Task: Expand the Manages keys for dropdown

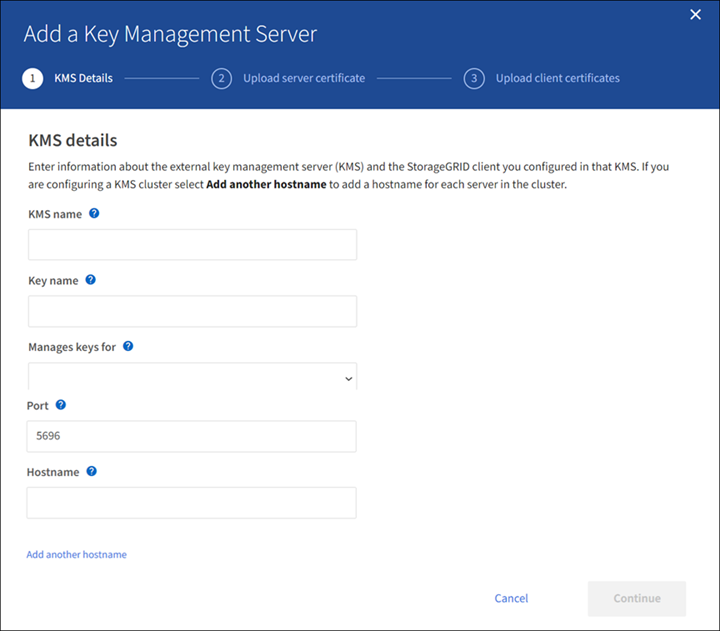Action: coord(190,378)
